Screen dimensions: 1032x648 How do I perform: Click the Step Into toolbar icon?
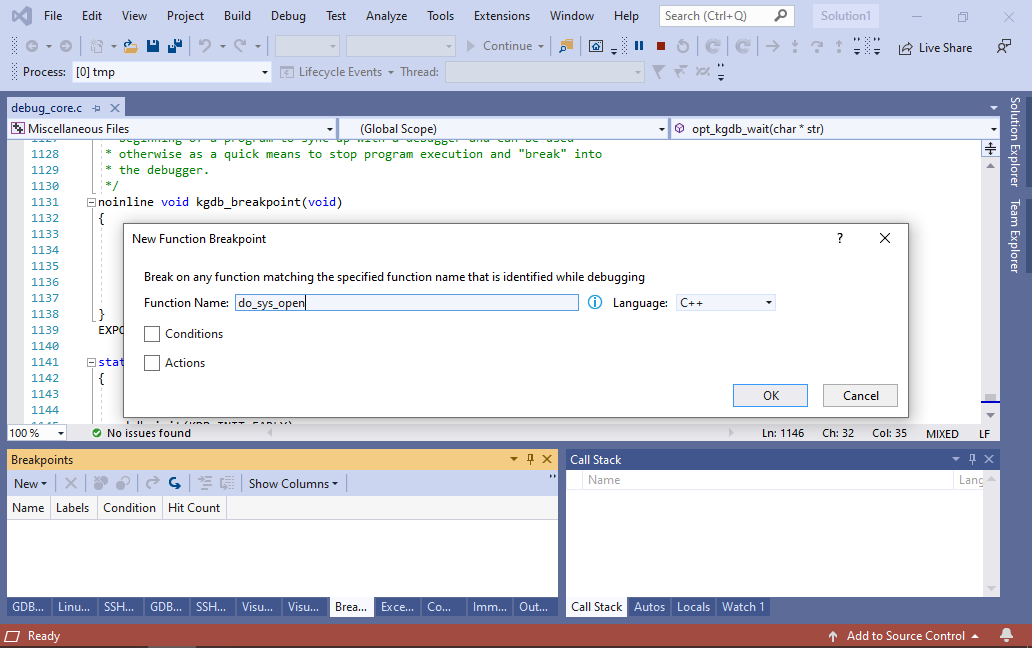tap(794, 46)
